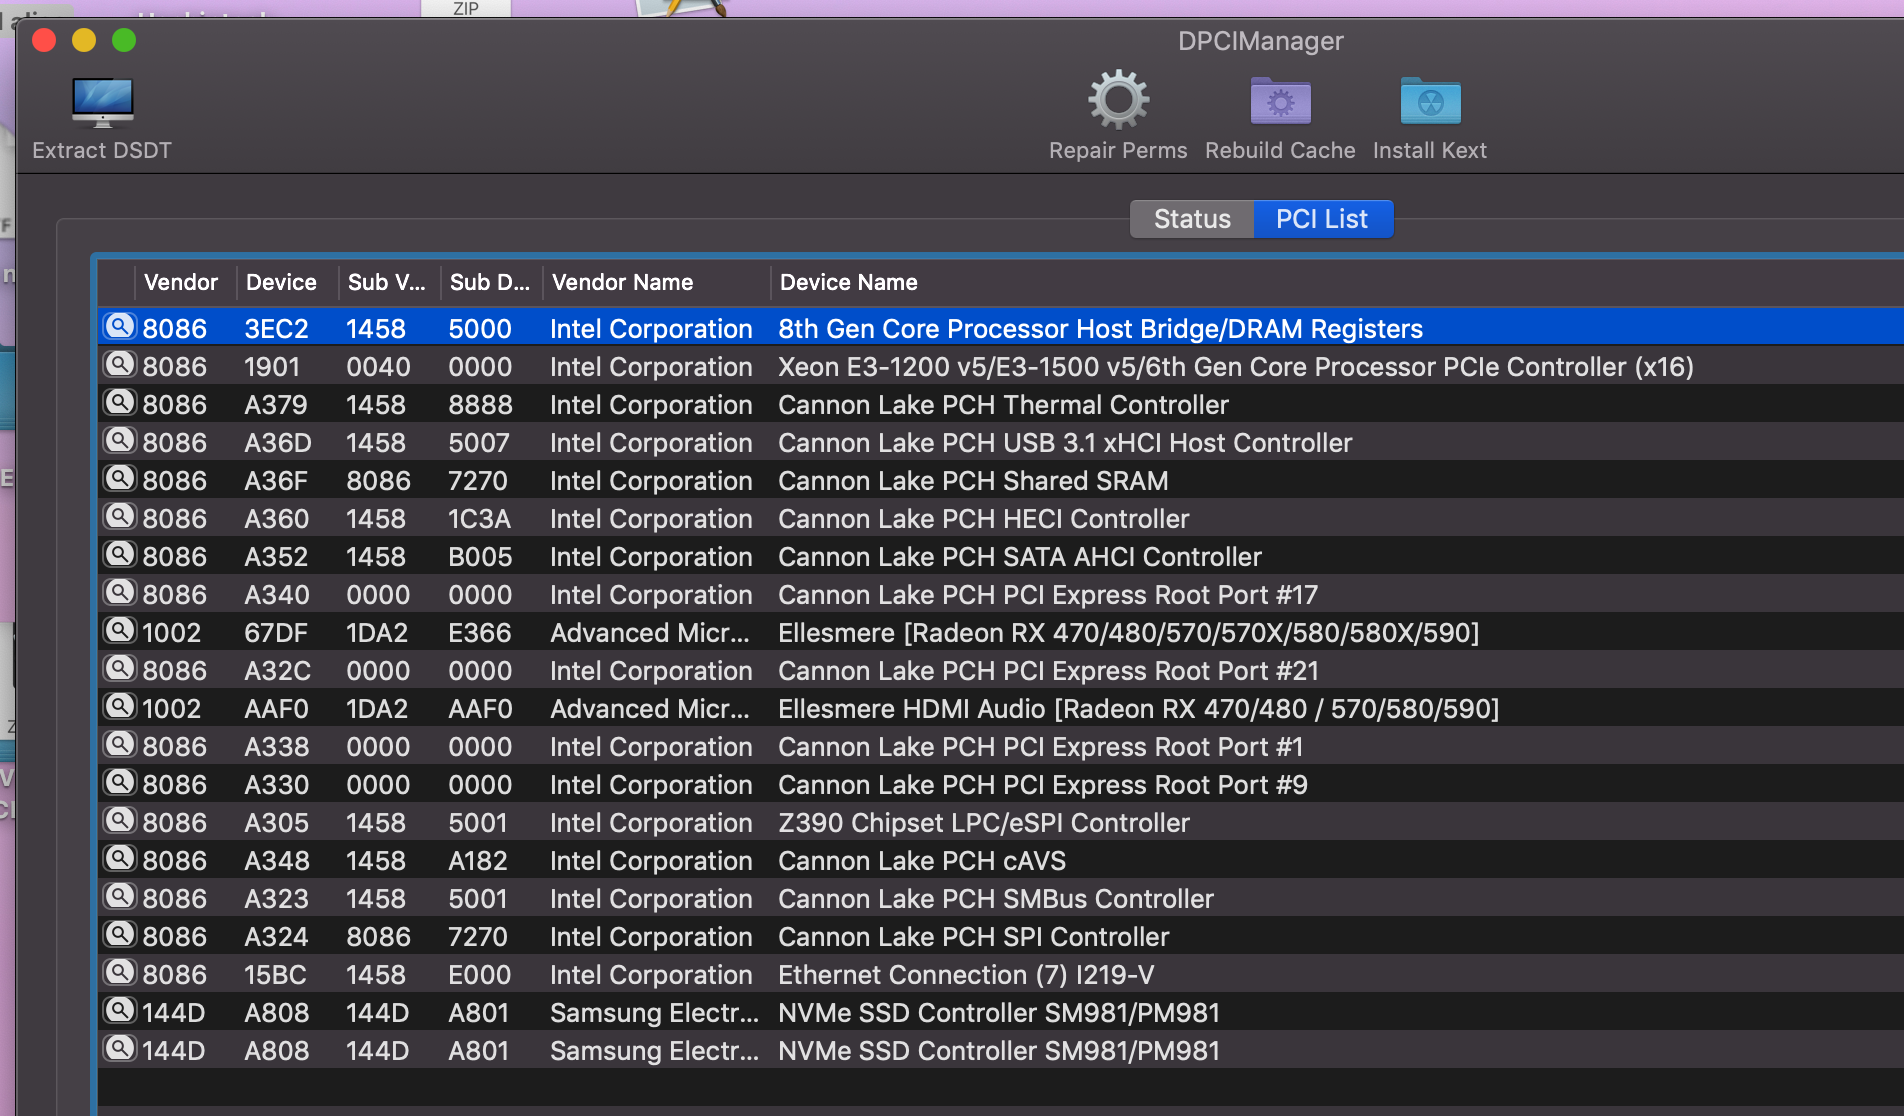1904x1116 pixels.
Task: Select the Cannon Lake PCH Thermal Controller row
Action: point(1001,404)
